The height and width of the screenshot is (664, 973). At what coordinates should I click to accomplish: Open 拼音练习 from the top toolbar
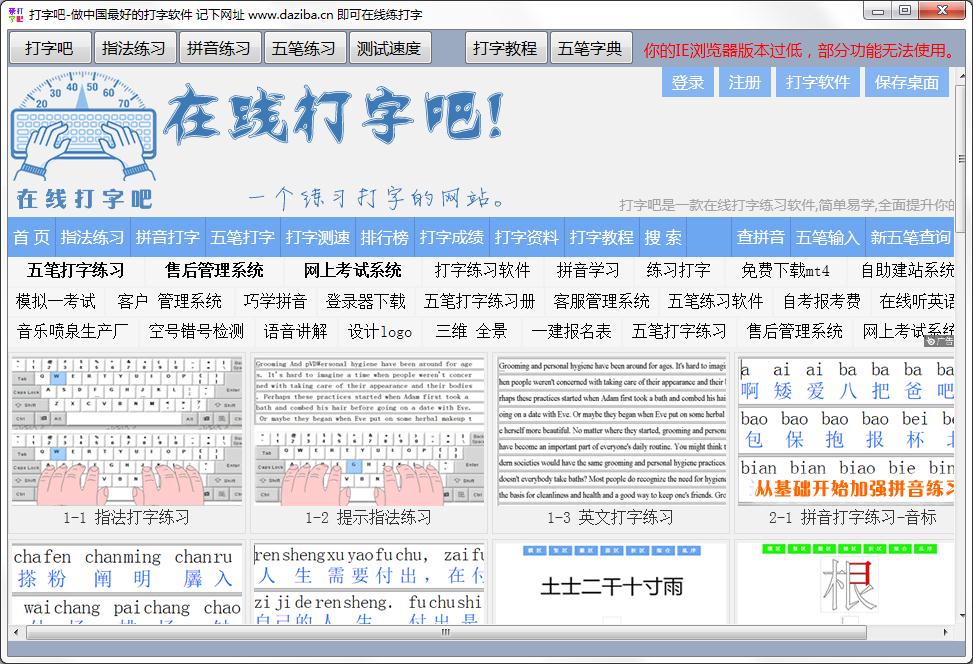click(x=219, y=47)
